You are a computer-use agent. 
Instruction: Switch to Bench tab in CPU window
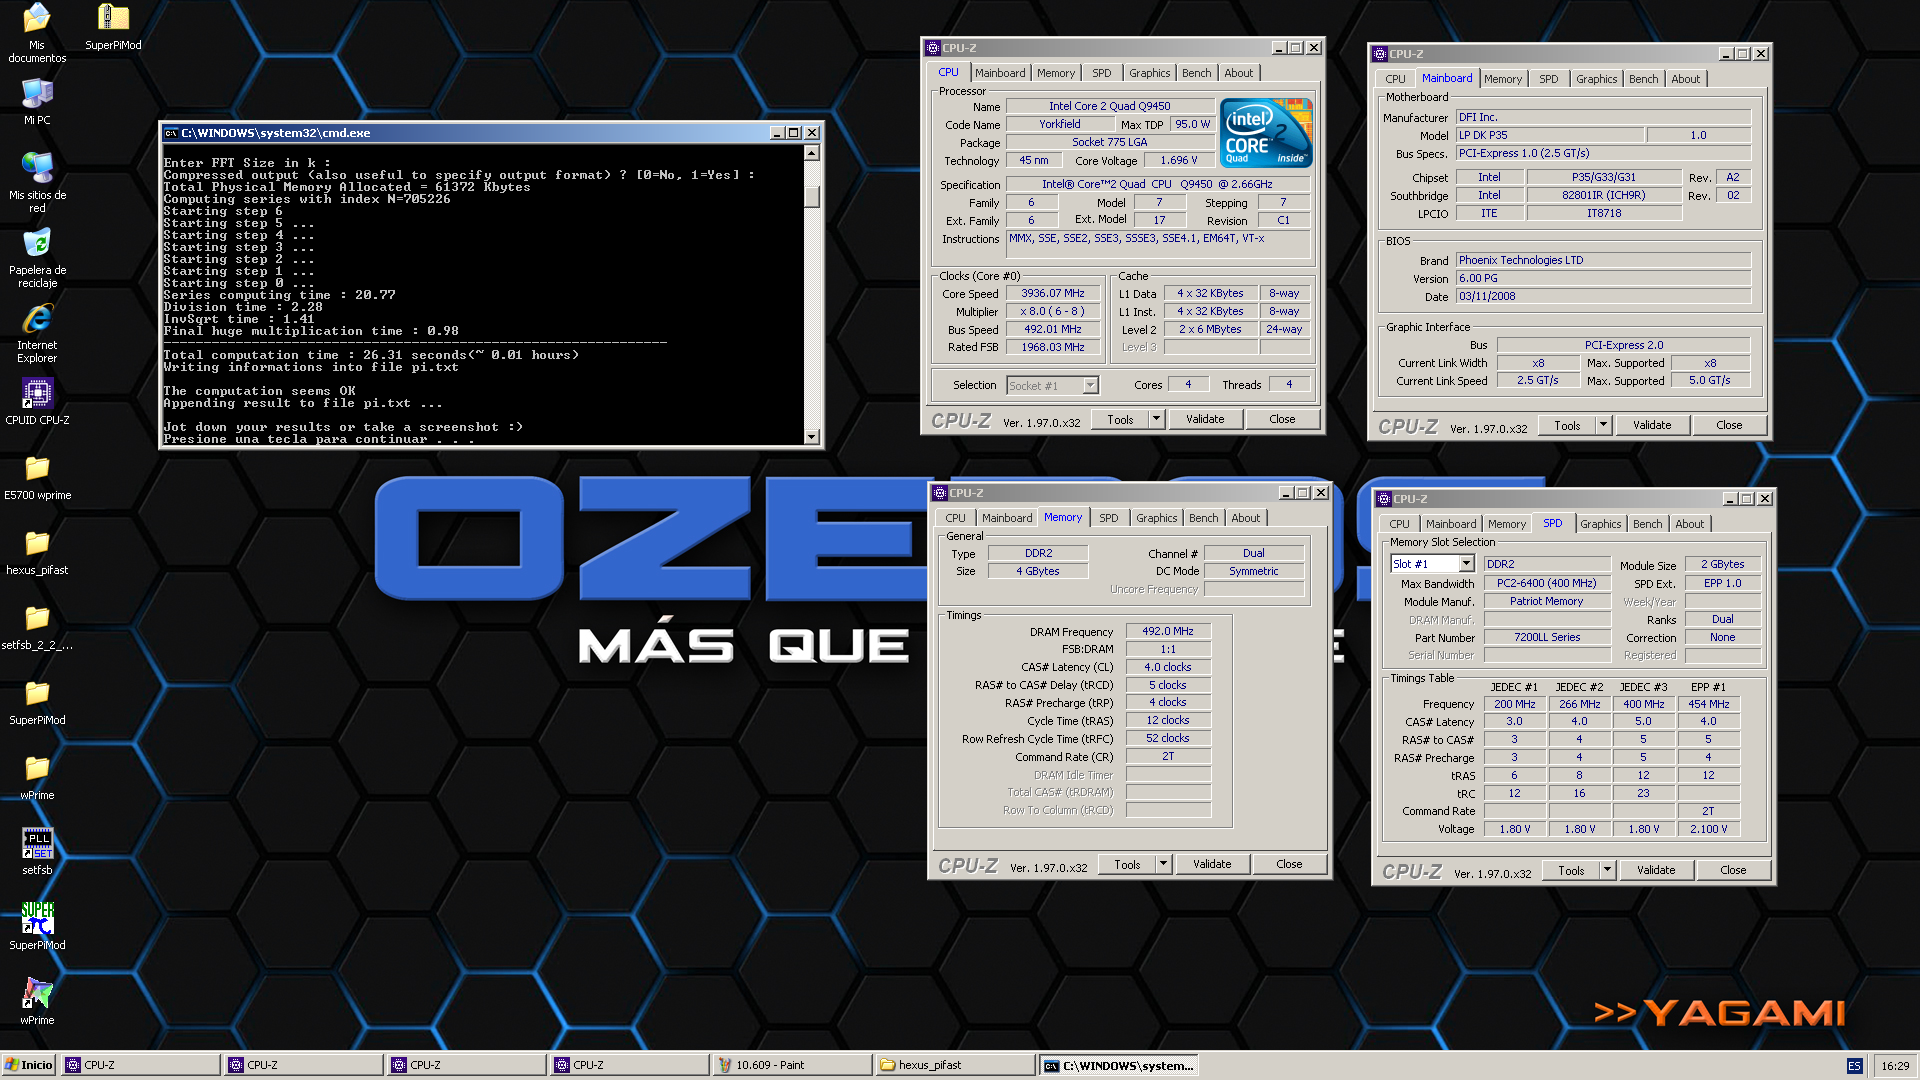click(1196, 73)
